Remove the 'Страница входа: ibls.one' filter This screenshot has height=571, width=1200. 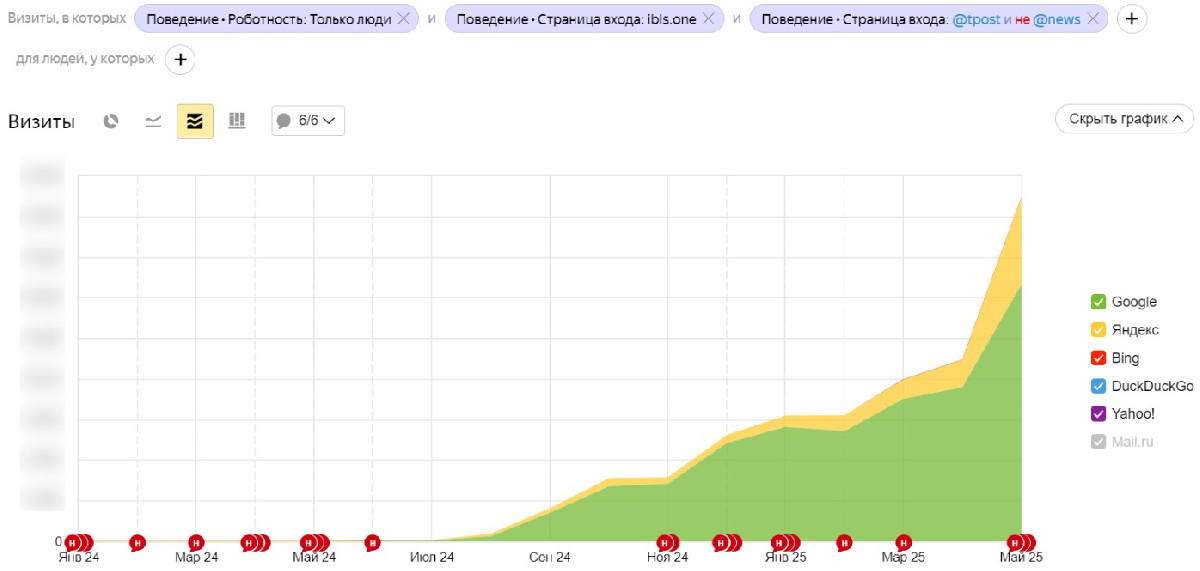pyautogui.click(x=708, y=19)
